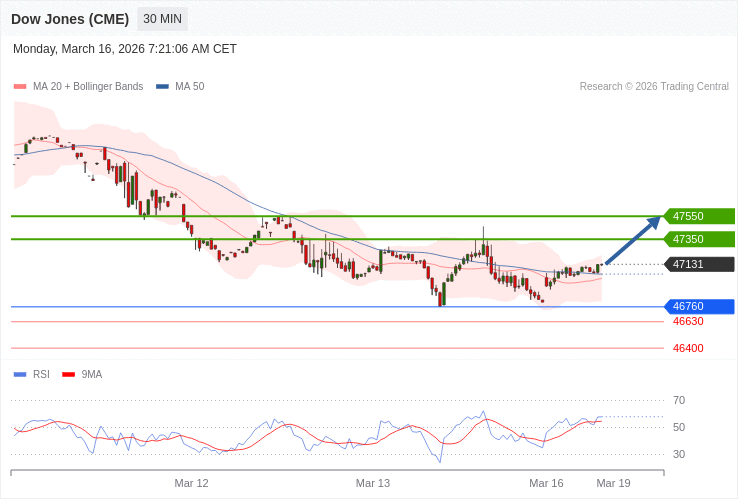Click the 30 MIN timeframe badge
738x500 pixels.
[x=162, y=19]
